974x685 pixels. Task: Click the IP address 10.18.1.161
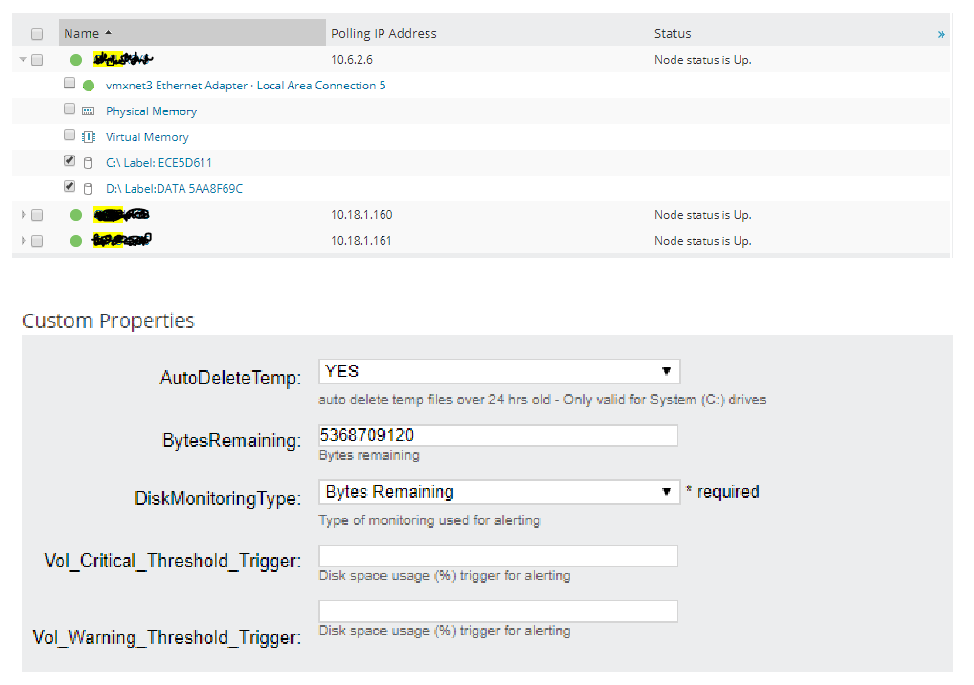point(361,241)
